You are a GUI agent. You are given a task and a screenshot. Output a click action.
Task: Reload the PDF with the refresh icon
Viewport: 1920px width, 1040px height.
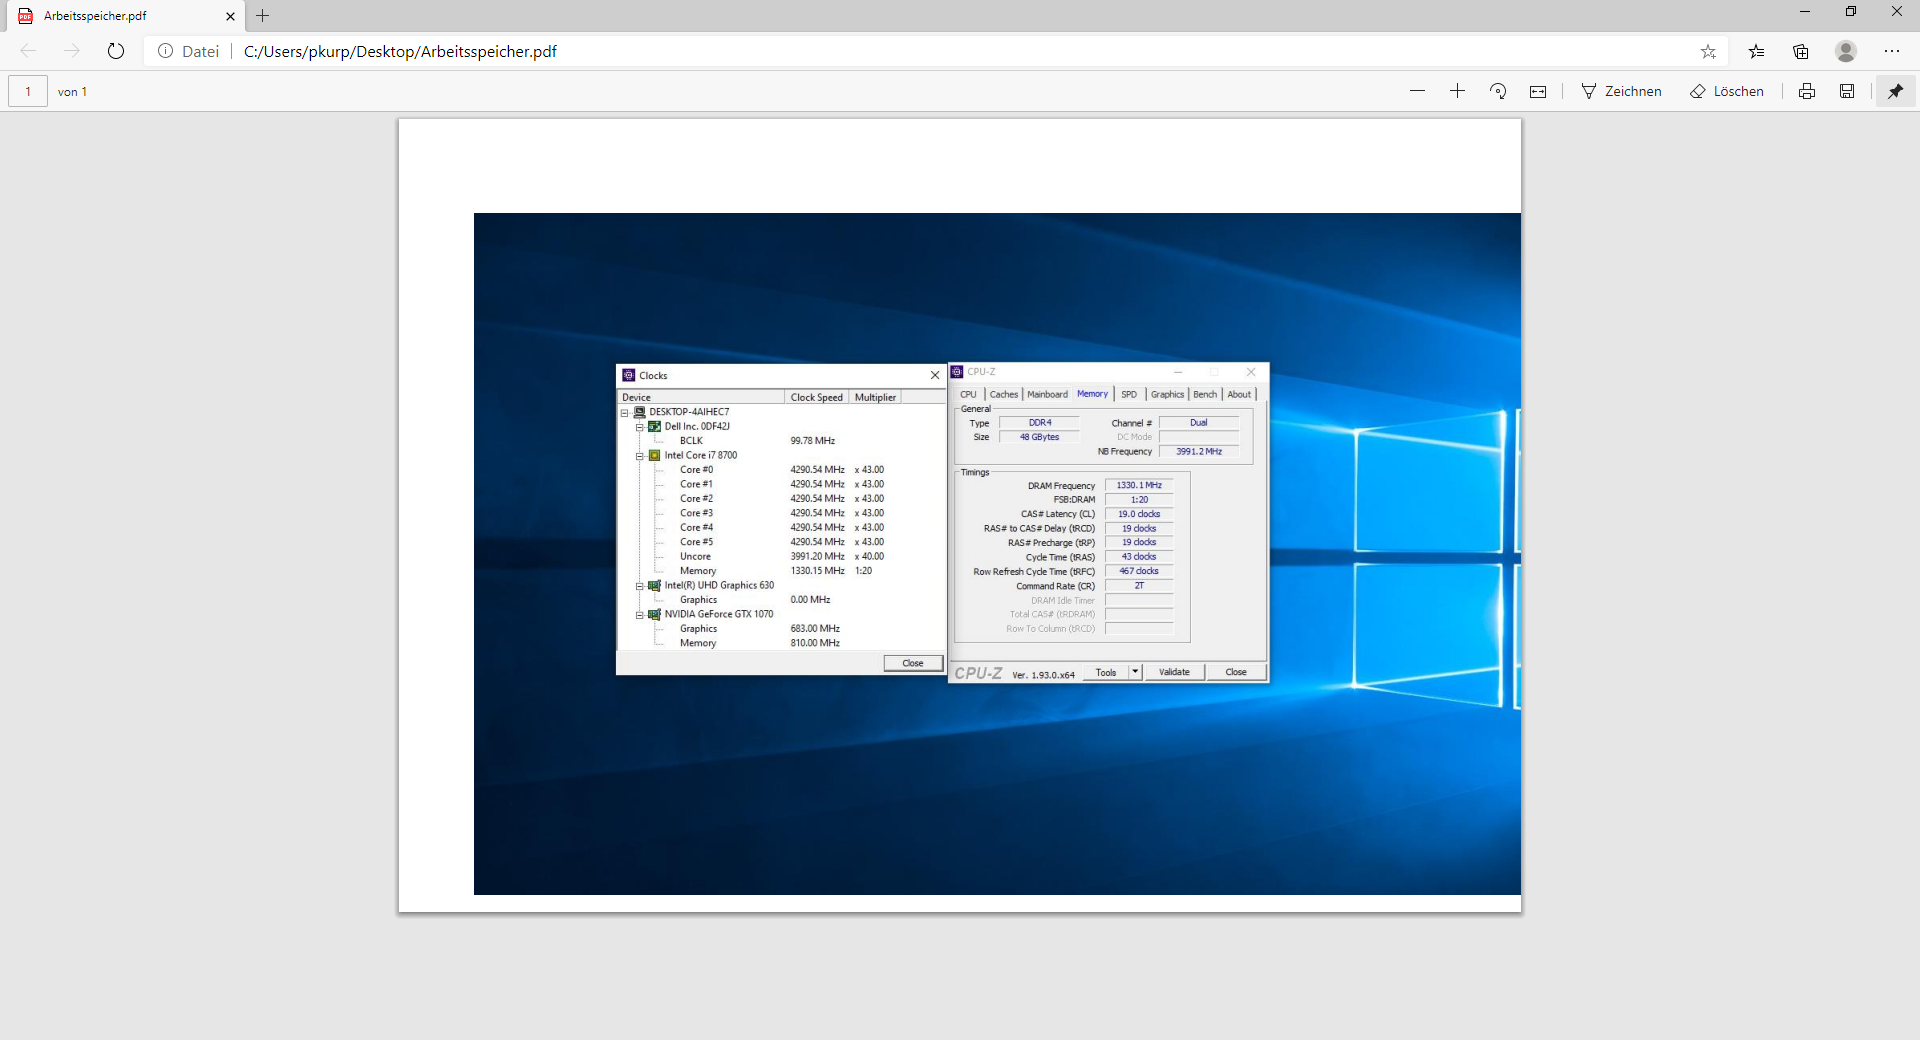(x=116, y=51)
